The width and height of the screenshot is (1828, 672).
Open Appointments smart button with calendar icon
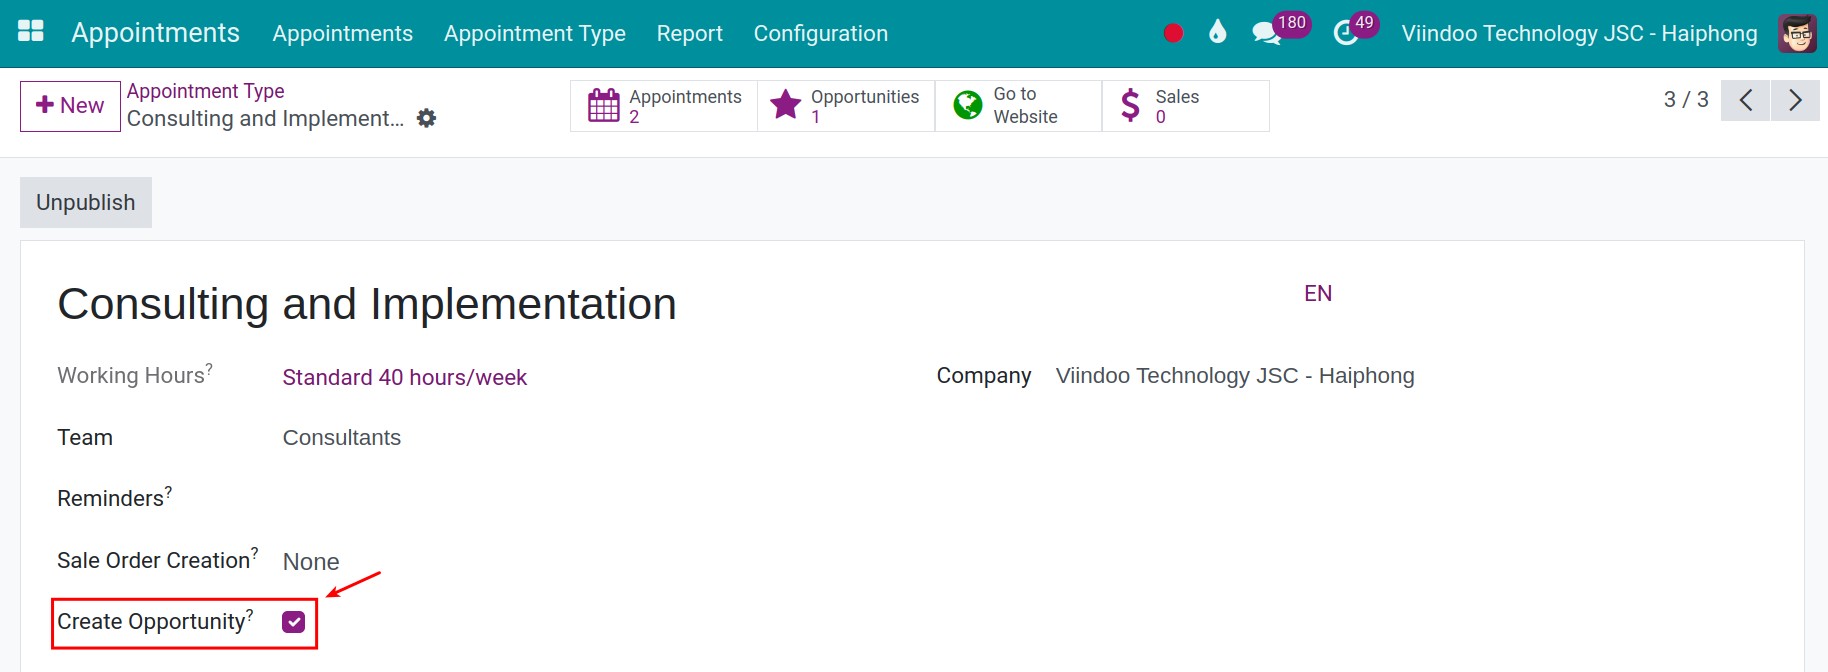click(x=664, y=106)
